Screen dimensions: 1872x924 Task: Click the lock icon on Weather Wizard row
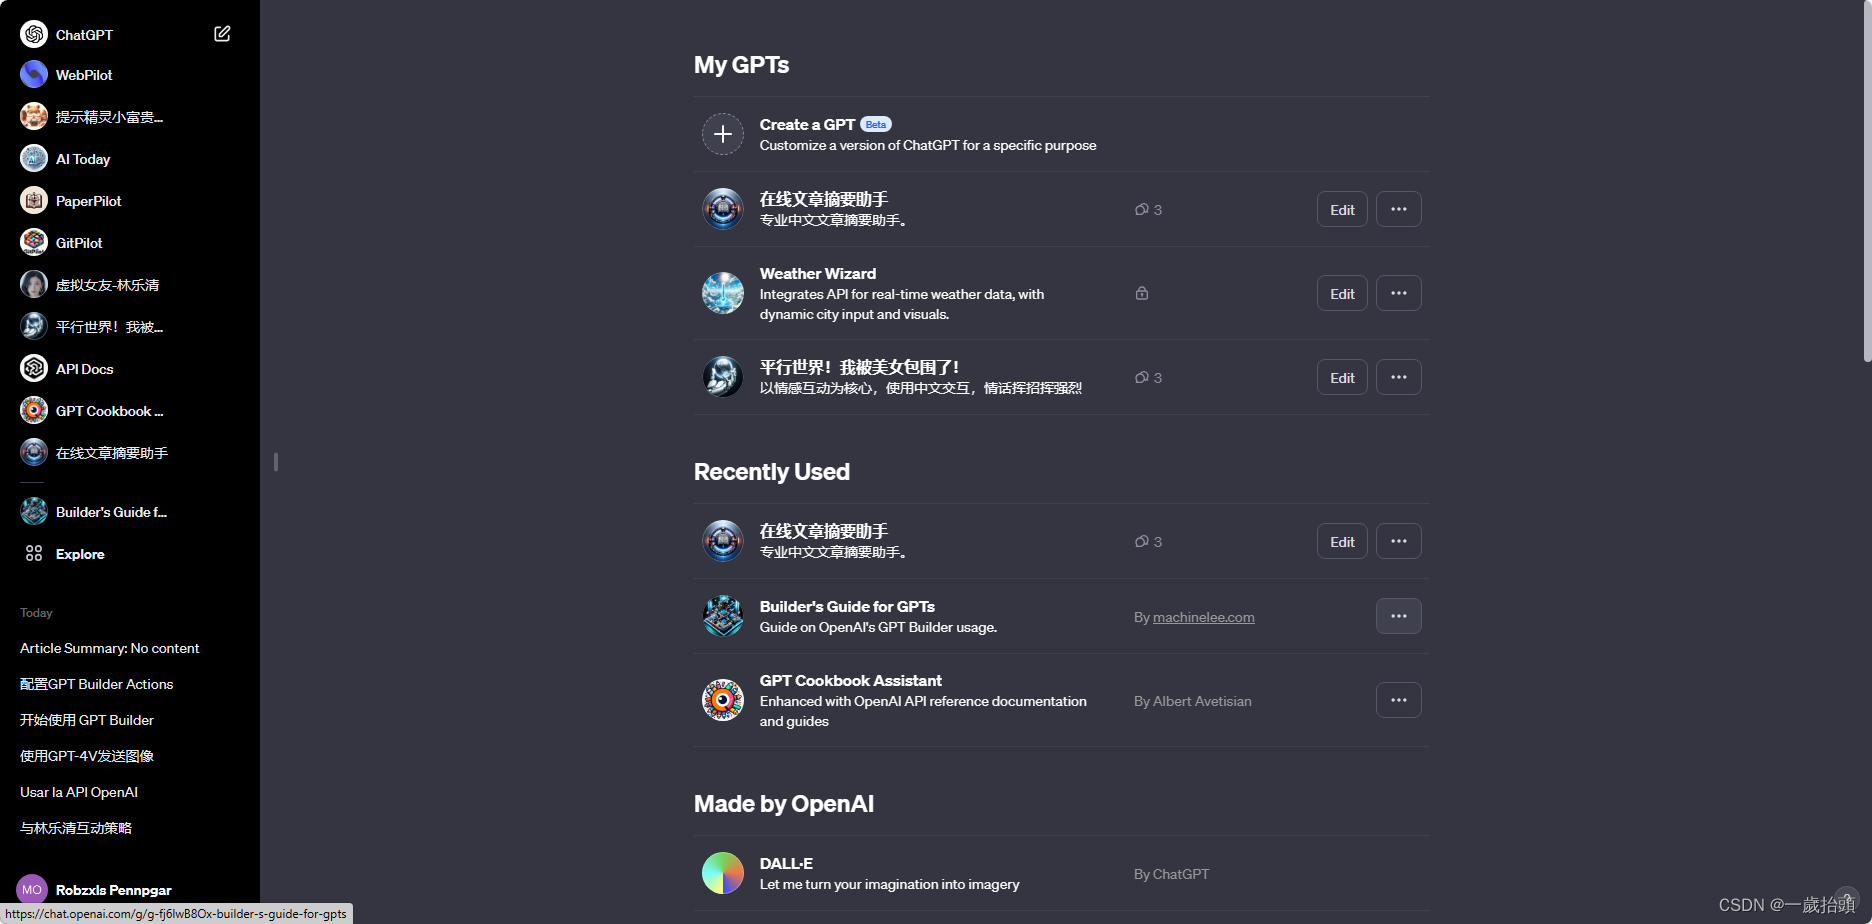(x=1142, y=293)
